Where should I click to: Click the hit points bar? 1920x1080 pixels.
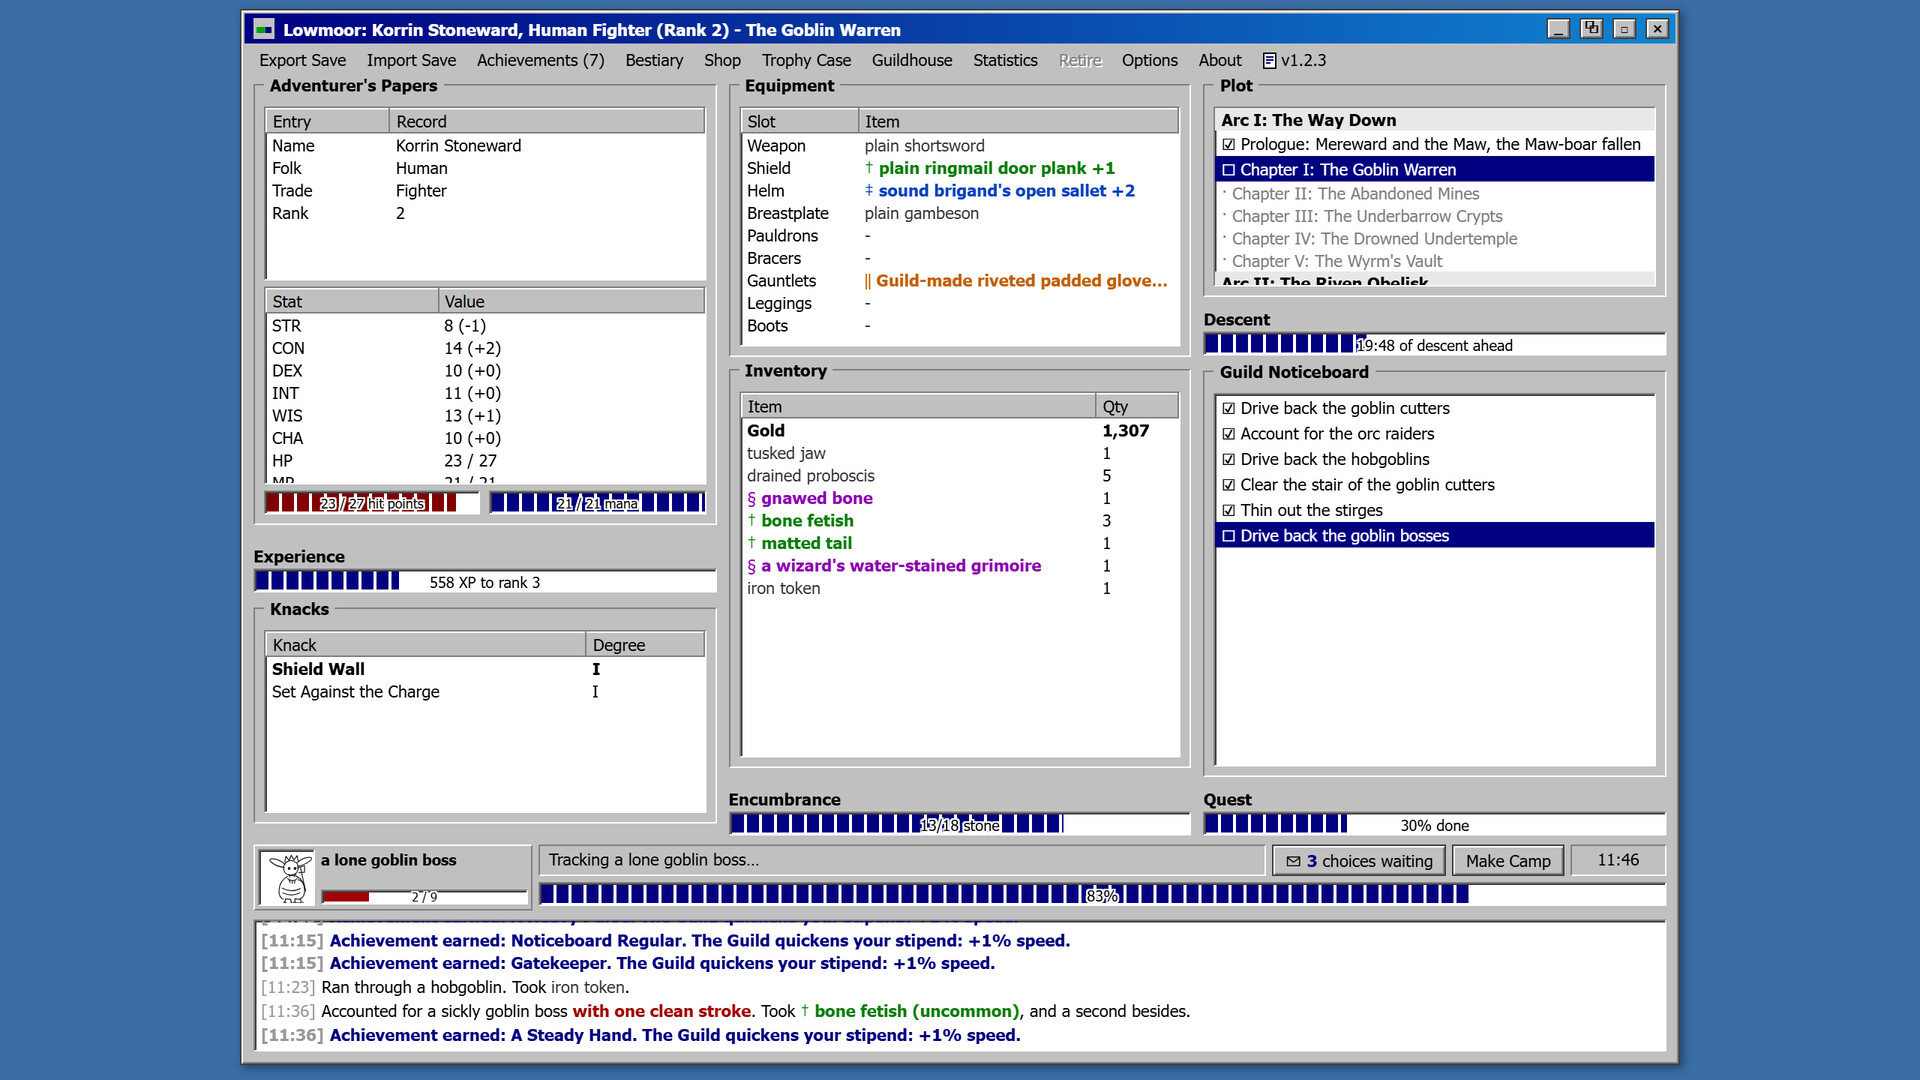(x=372, y=503)
